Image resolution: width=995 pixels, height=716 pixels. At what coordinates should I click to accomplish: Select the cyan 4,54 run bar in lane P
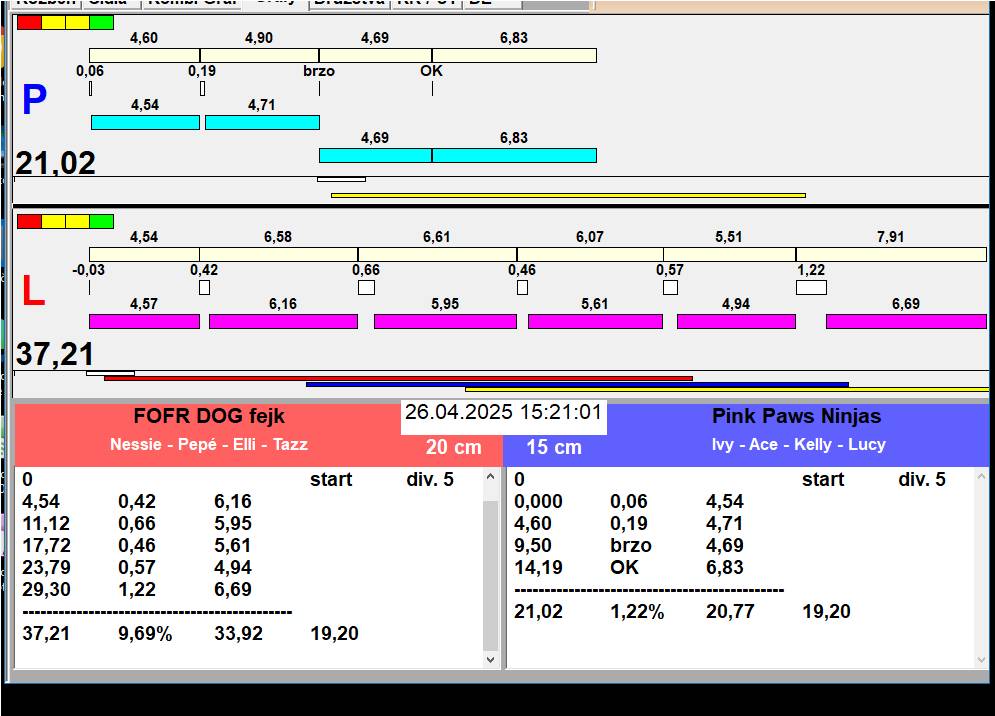pyautogui.click(x=145, y=123)
